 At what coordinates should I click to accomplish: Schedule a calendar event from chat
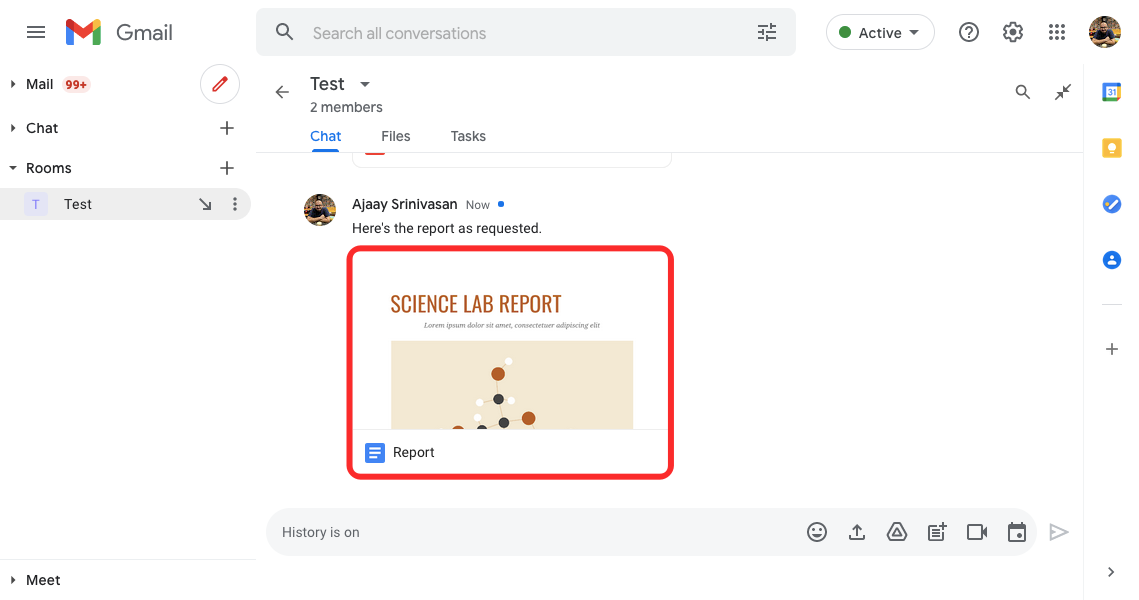1017,532
